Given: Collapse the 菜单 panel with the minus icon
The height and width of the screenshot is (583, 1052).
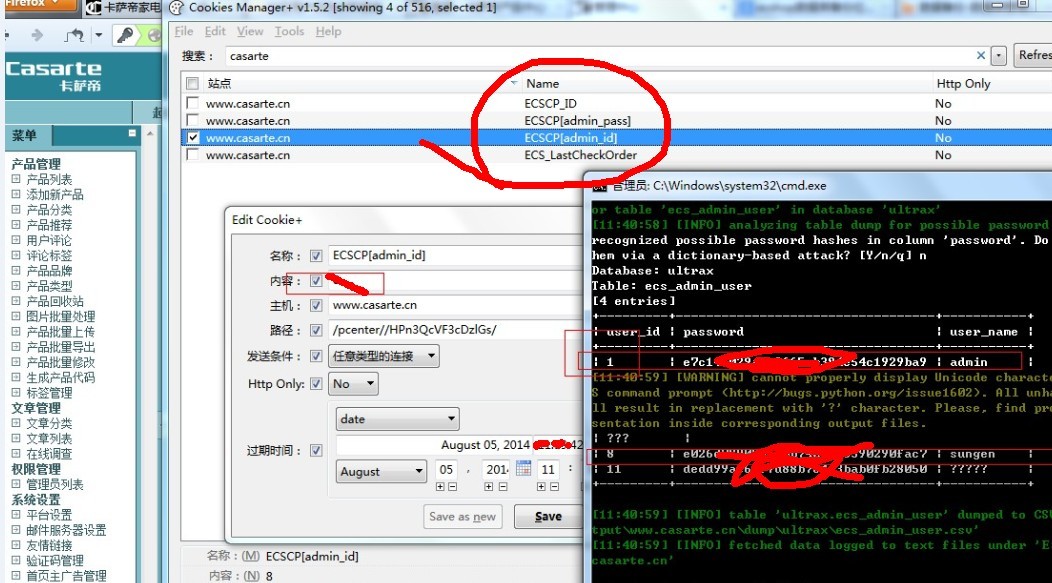Looking at the screenshot, I should (x=132, y=134).
